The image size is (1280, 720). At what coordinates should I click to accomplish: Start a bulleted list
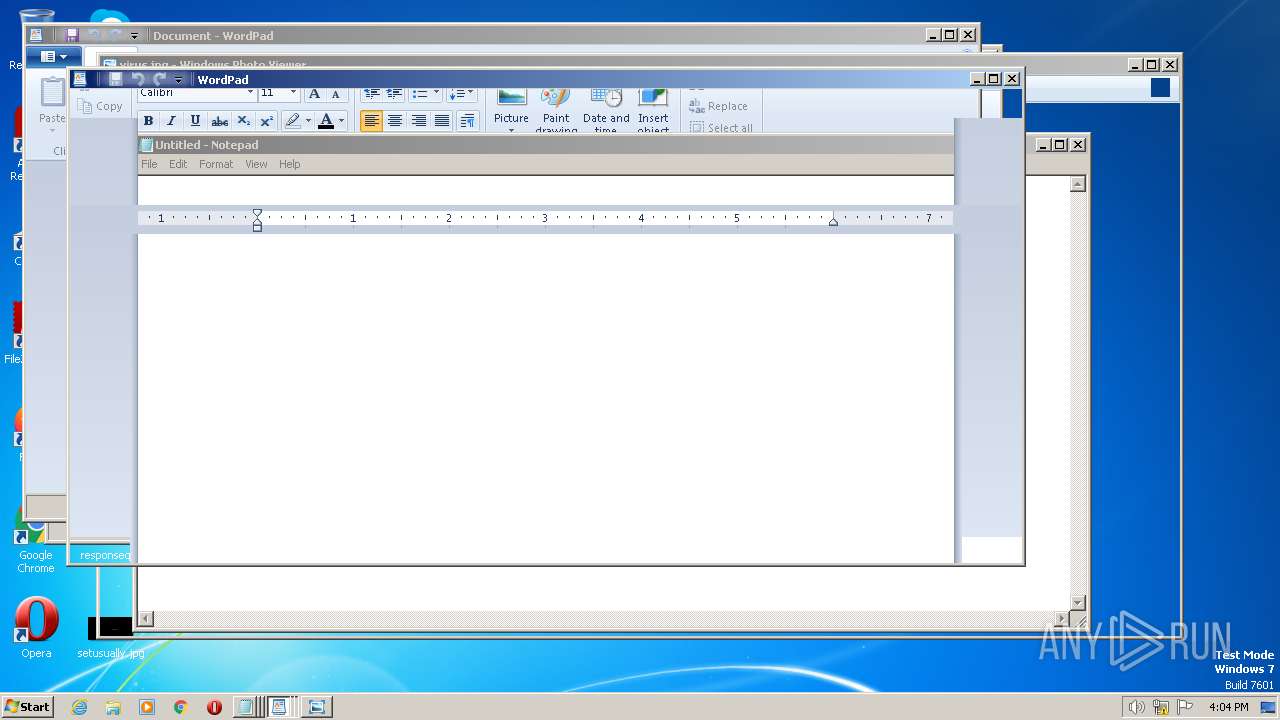(420, 94)
